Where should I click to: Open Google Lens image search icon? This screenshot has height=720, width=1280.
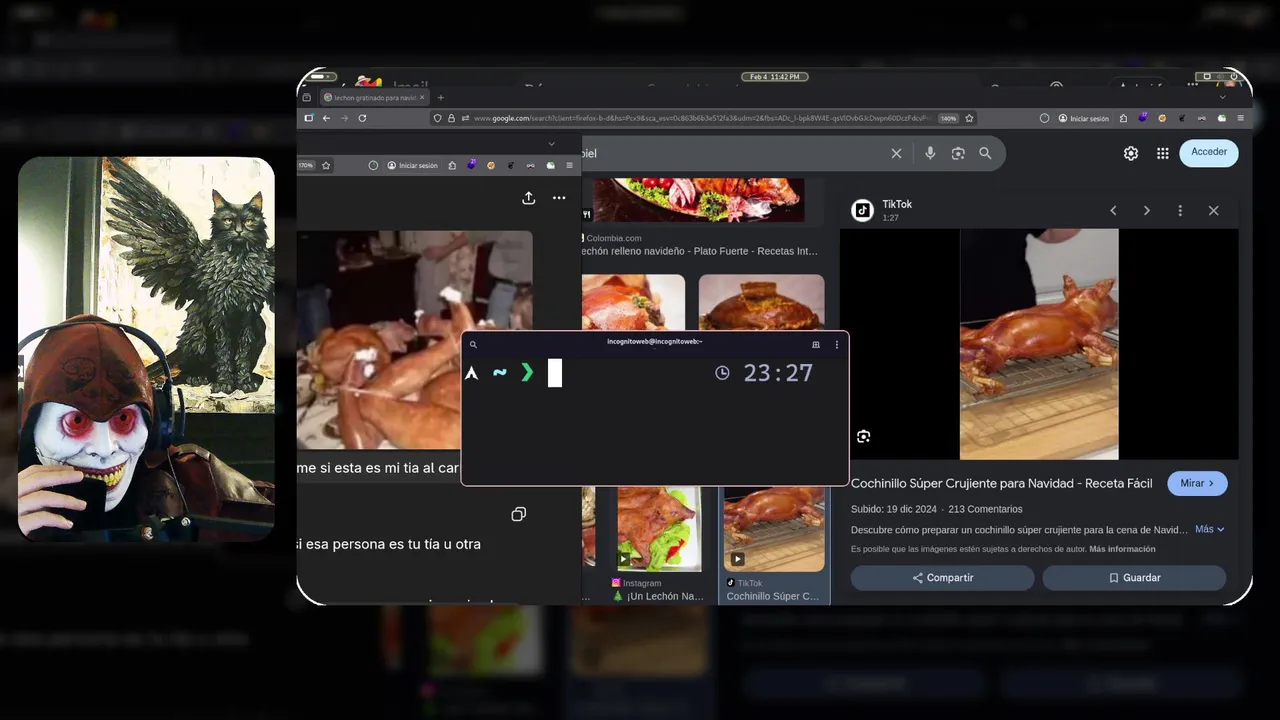tap(958, 153)
